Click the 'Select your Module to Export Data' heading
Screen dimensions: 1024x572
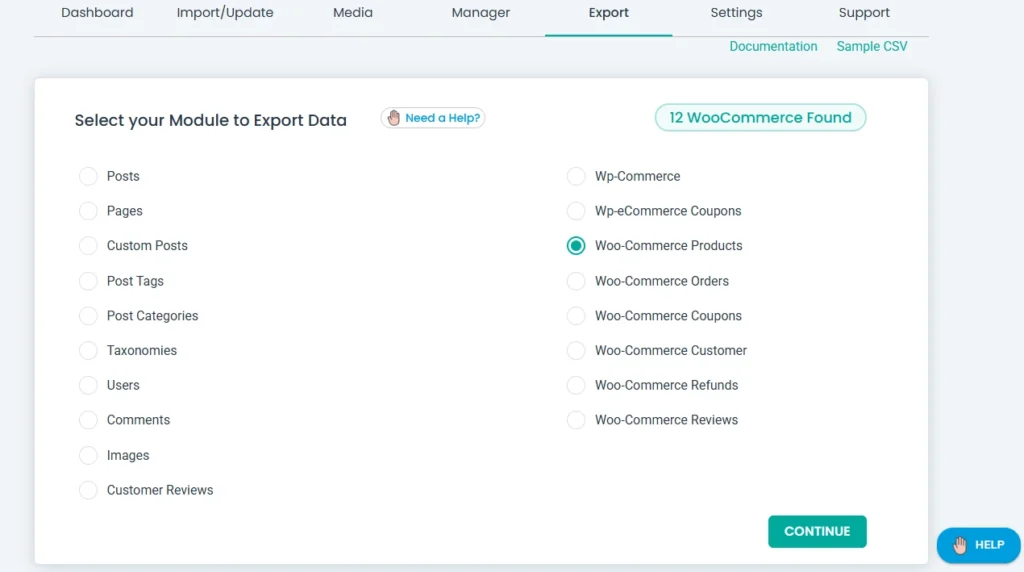tap(210, 120)
